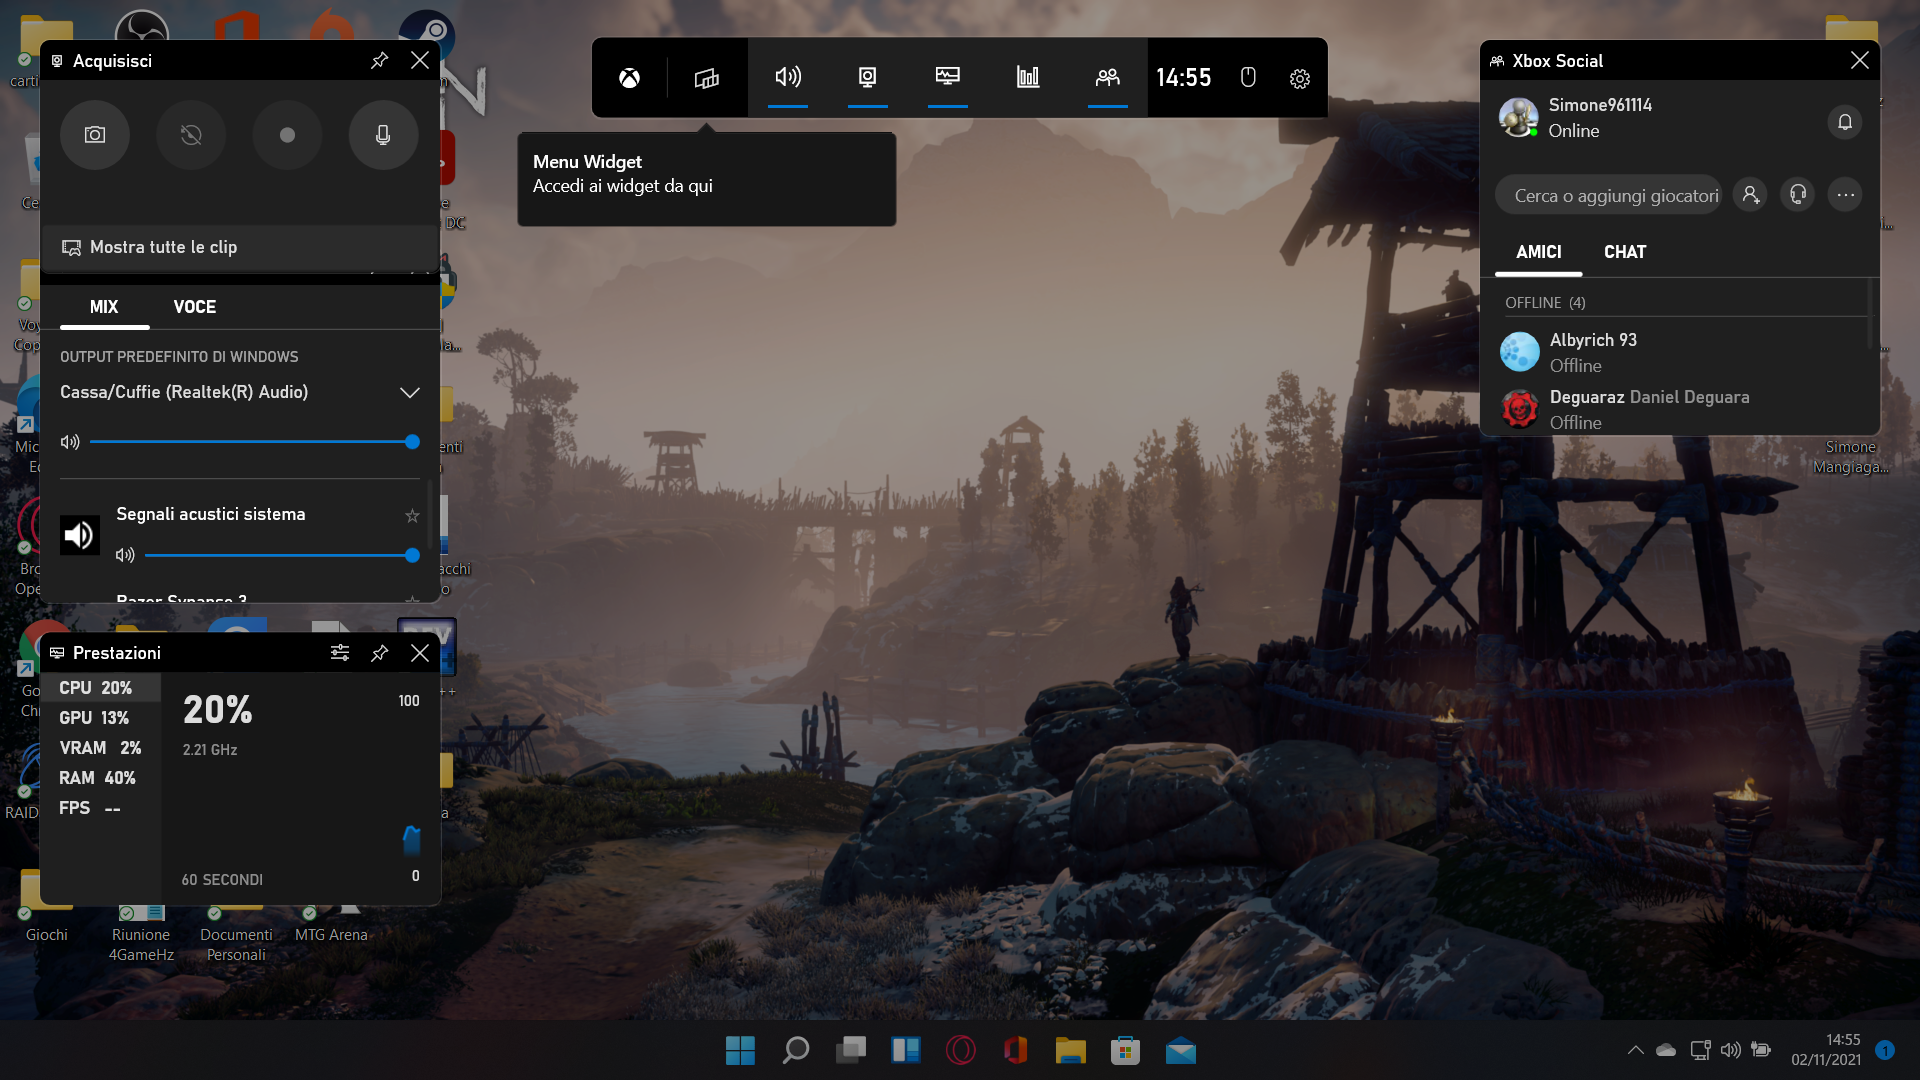1920x1080 pixels.
Task: Open the taskbar clock showing 02/11/2021
Action: coord(1826,1050)
